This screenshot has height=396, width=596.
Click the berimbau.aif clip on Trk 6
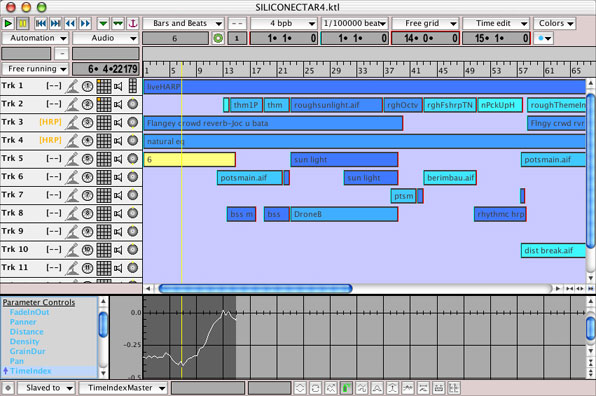coord(450,177)
